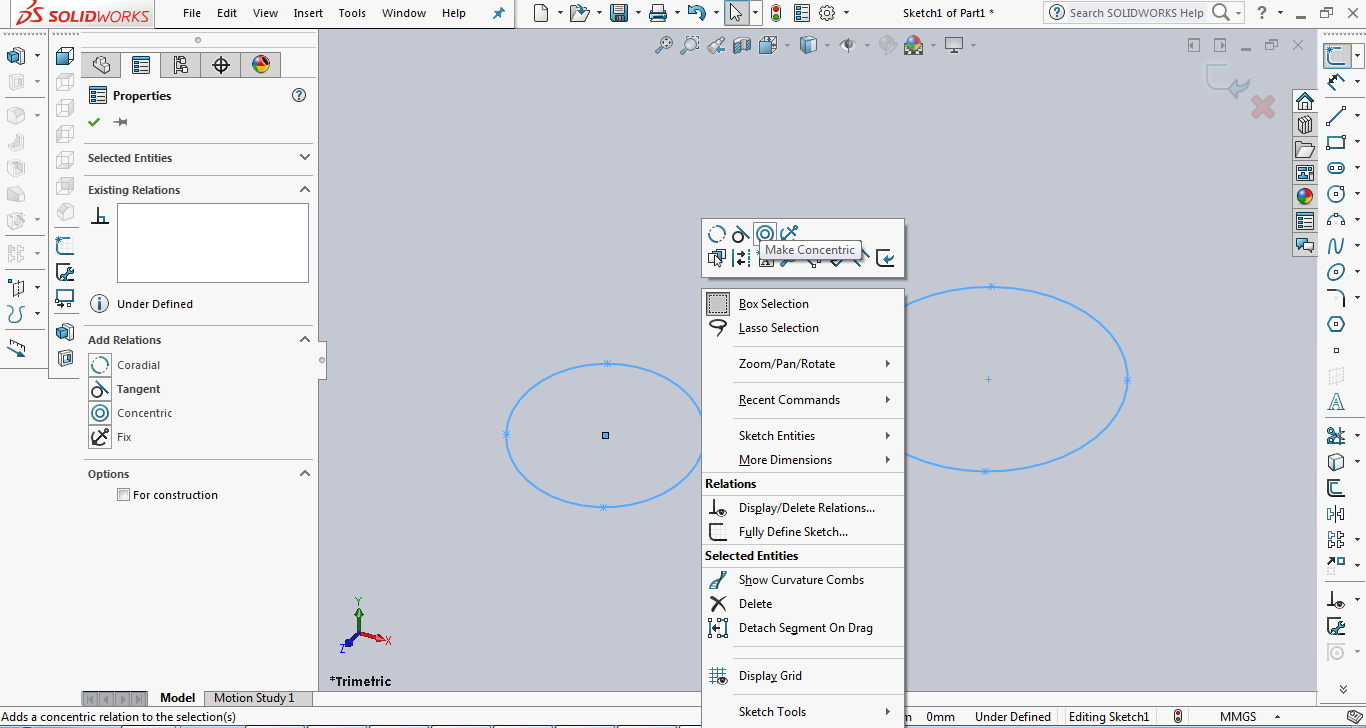The width and height of the screenshot is (1366, 728).
Task: Open the Undo dropdown arrow
Action: pyautogui.click(x=715, y=13)
